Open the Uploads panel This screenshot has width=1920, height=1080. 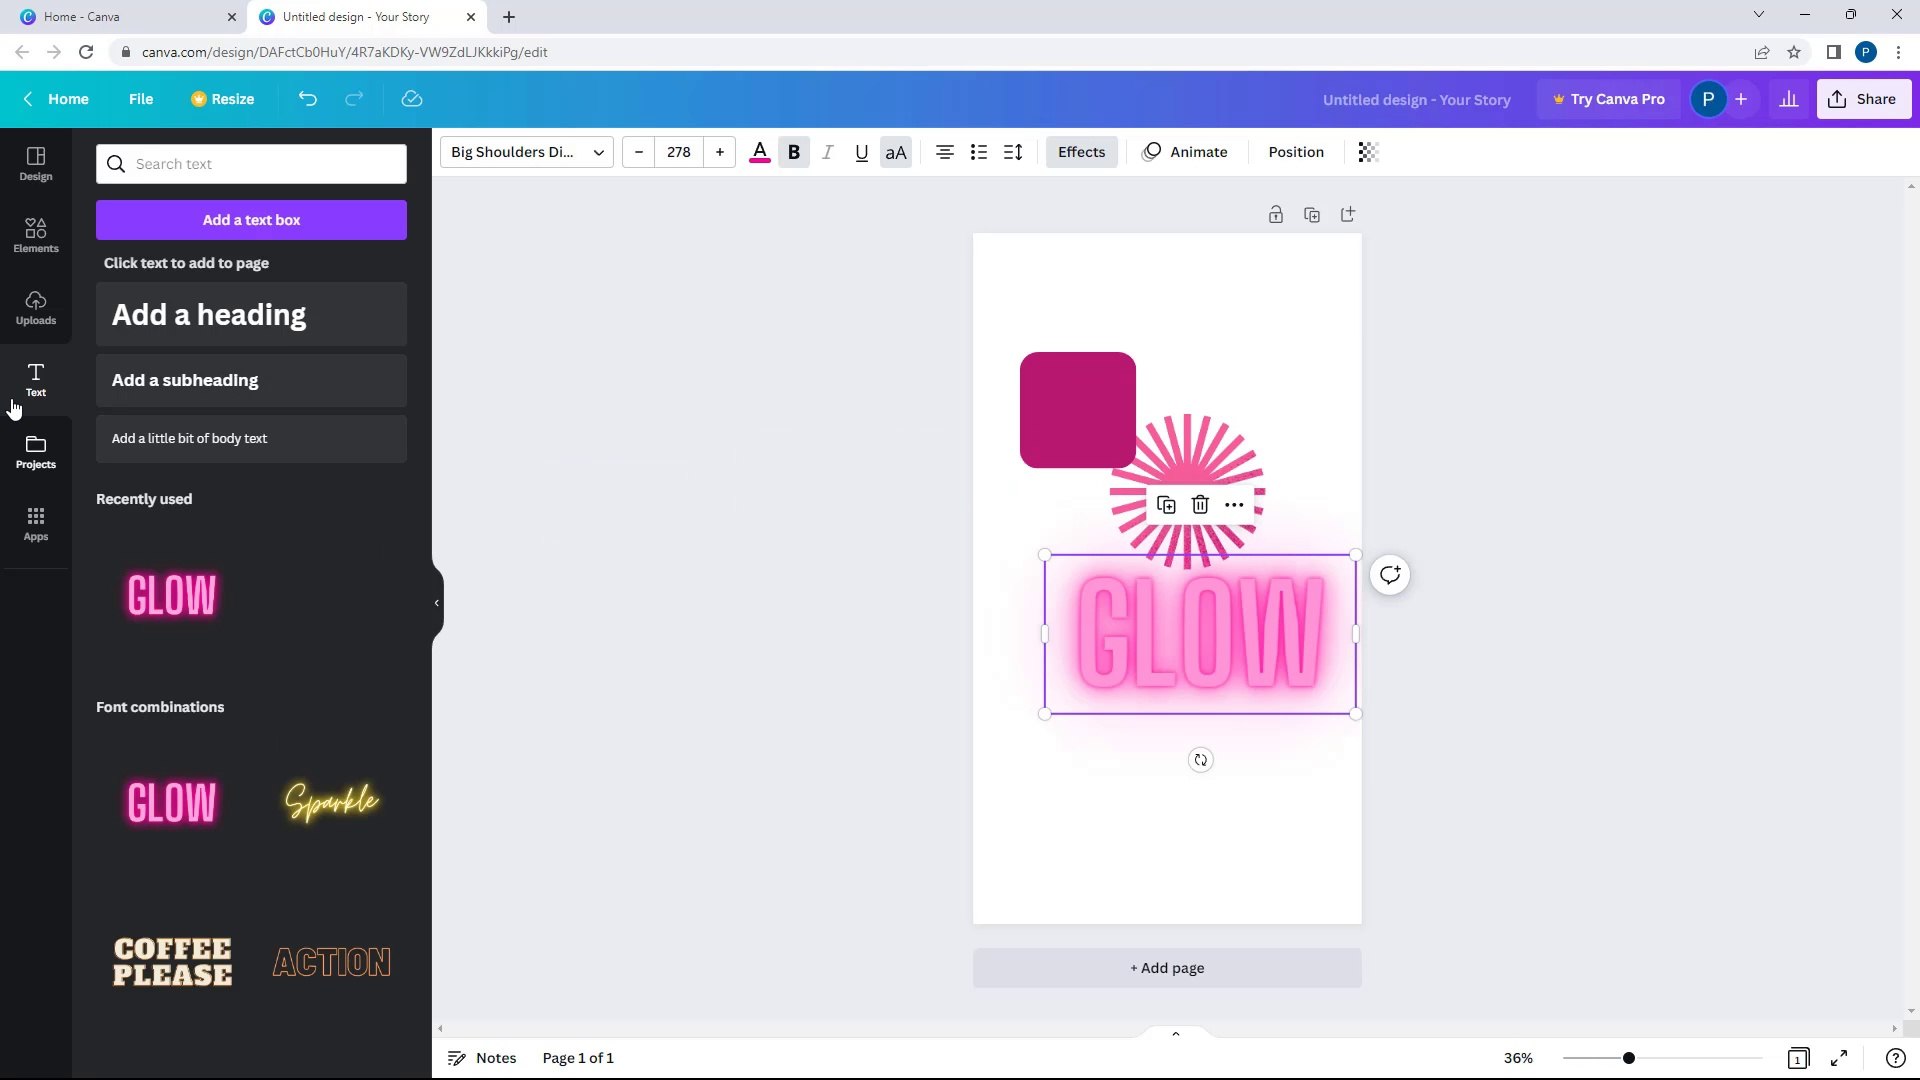click(36, 308)
